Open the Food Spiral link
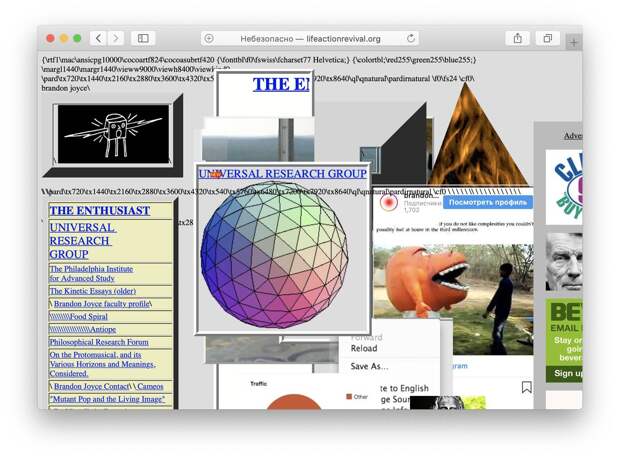Image resolution: width=620 pixels, height=459 pixels. (79, 317)
